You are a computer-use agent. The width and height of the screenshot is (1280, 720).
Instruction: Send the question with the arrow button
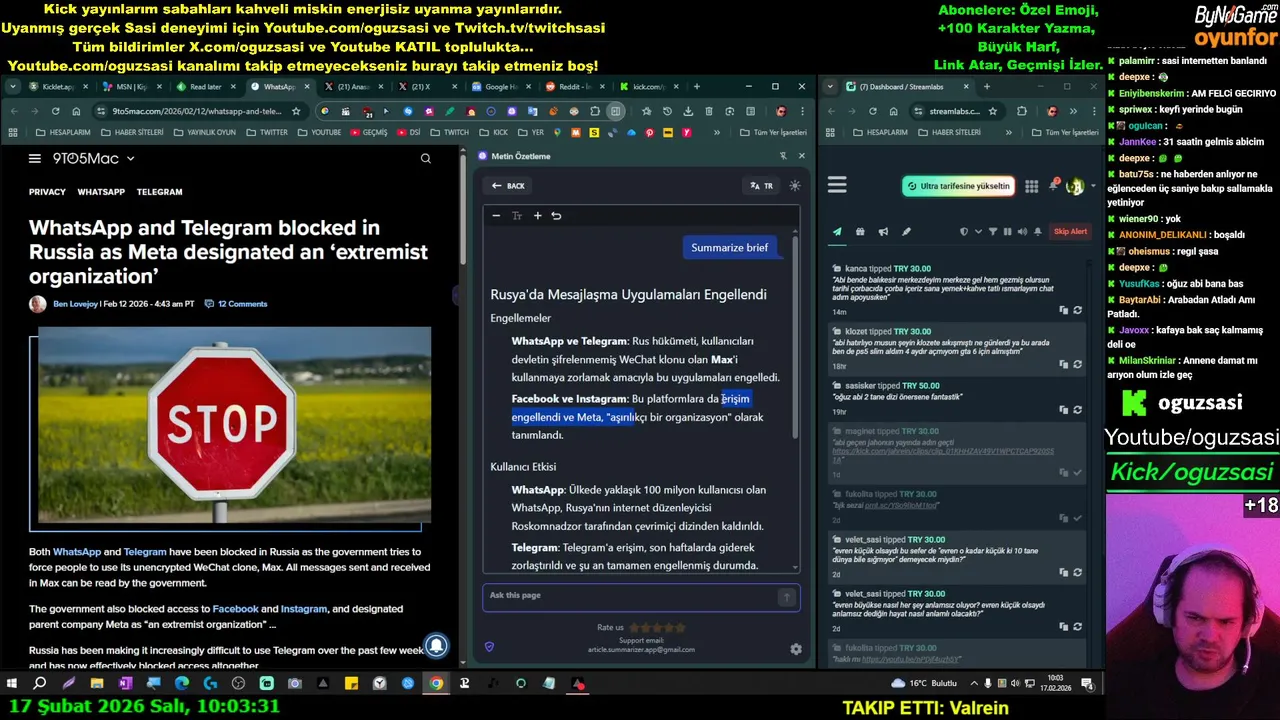click(786, 597)
